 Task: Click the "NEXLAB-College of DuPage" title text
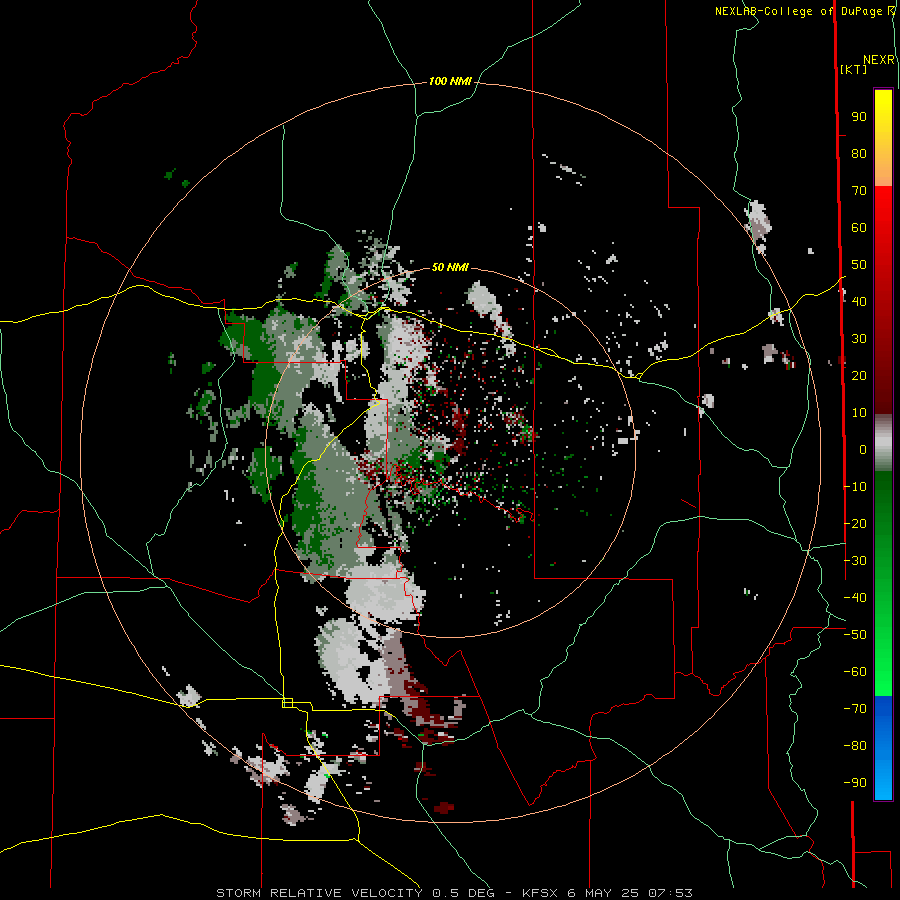[x=798, y=11]
